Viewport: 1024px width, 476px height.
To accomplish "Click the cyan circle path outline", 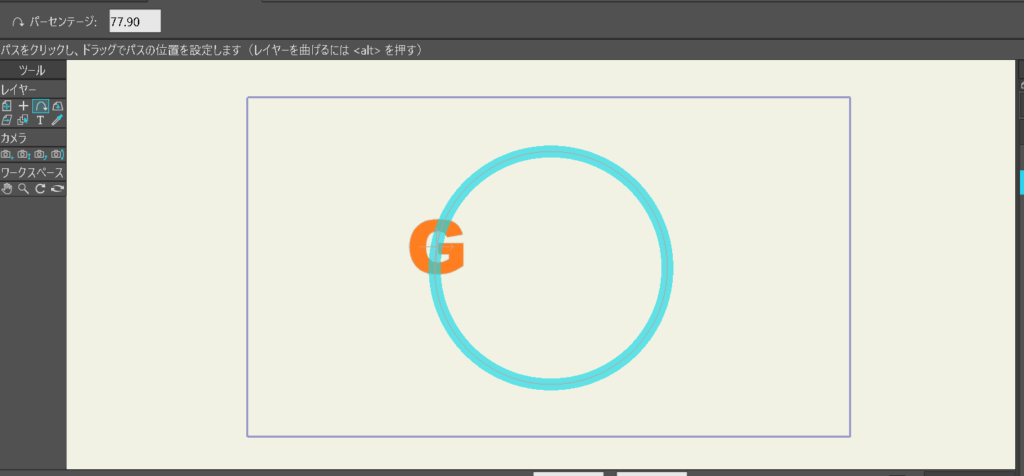I will click(664, 268).
